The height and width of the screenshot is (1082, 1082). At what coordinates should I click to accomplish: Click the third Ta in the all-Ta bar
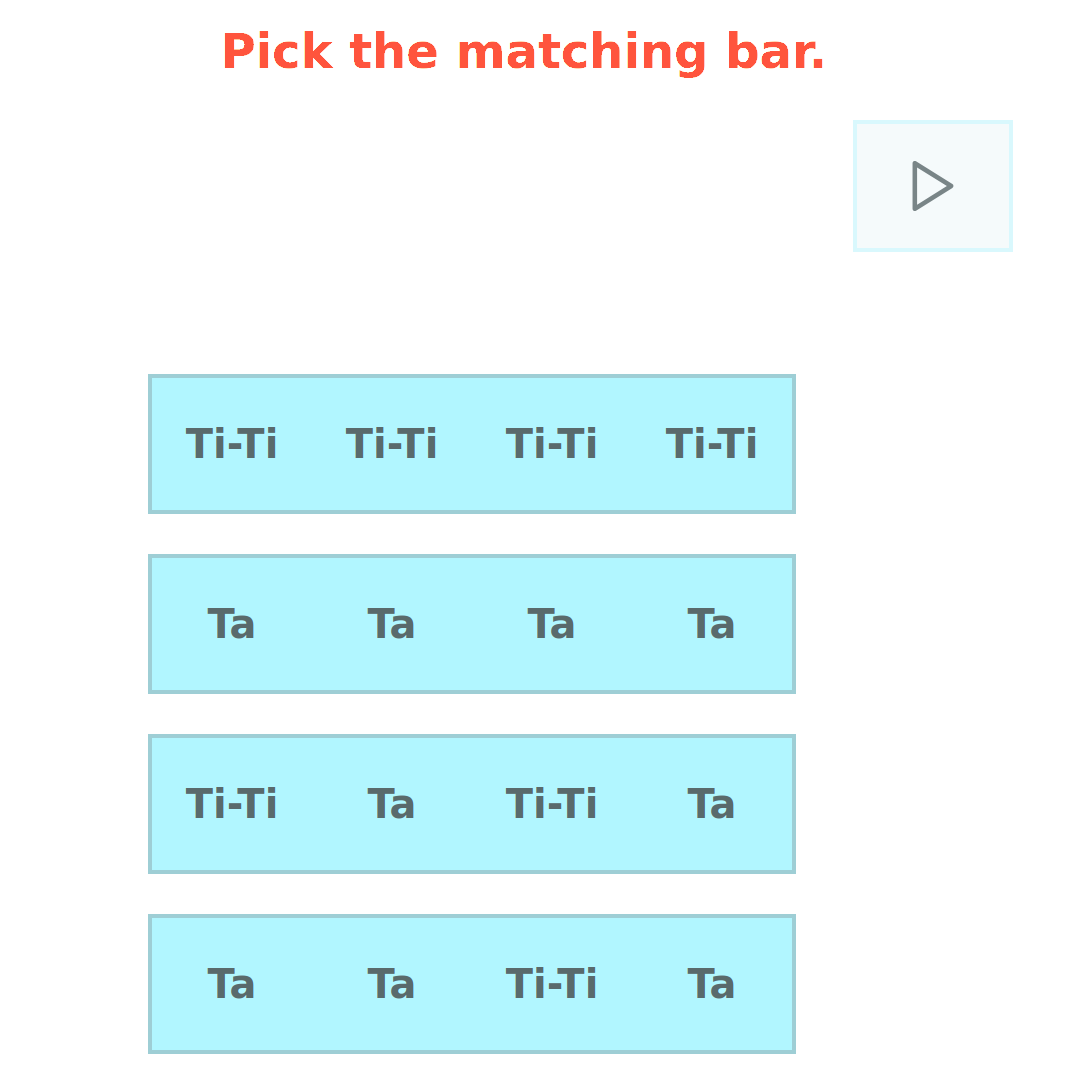tap(551, 624)
